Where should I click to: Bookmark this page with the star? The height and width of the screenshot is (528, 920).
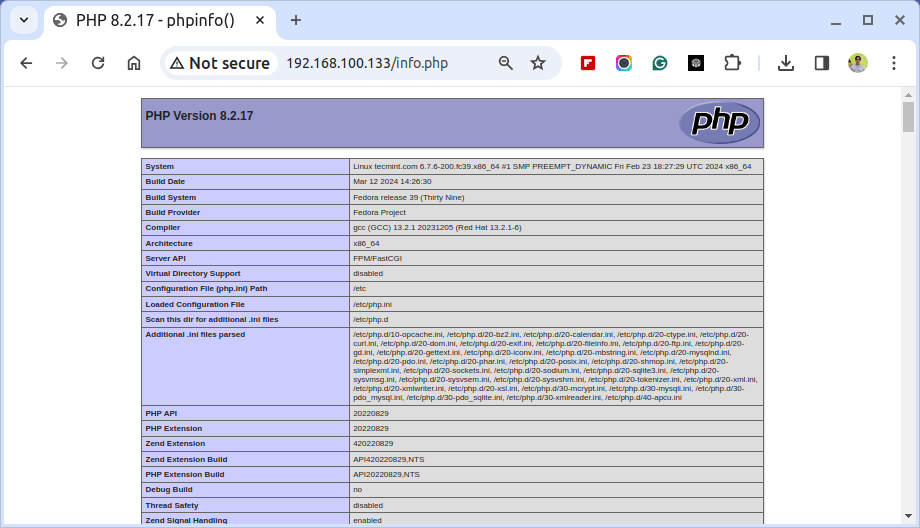coord(537,63)
